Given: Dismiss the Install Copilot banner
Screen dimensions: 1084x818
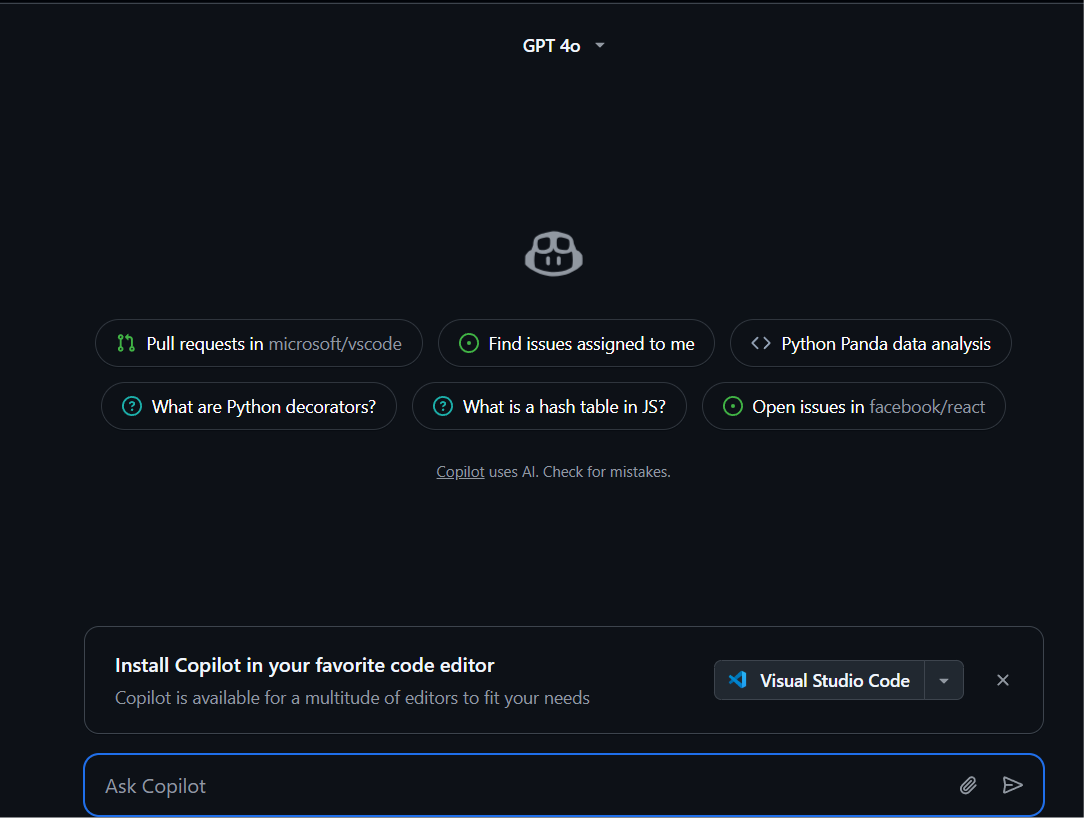Looking at the screenshot, I should click(1002, 680).
